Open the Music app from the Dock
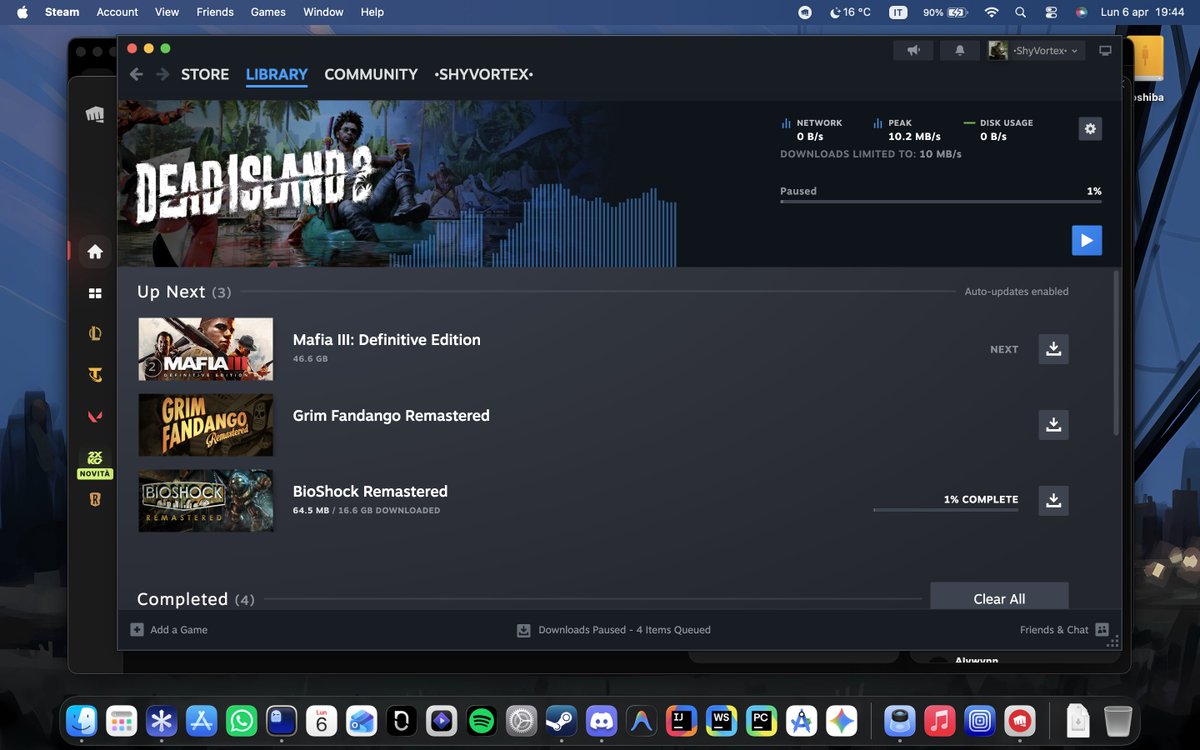 click(939, 720)
